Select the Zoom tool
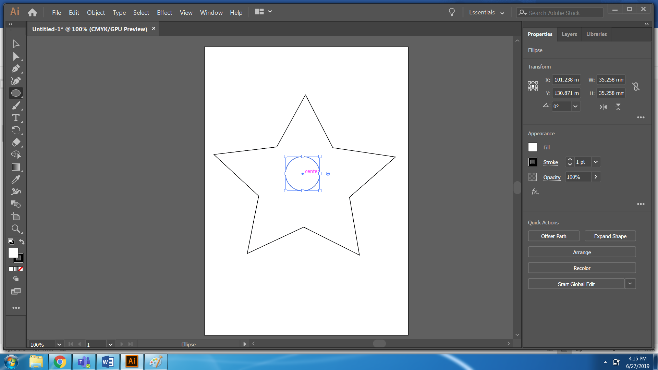This screenshot has height=370, width=658. (16, 229)
